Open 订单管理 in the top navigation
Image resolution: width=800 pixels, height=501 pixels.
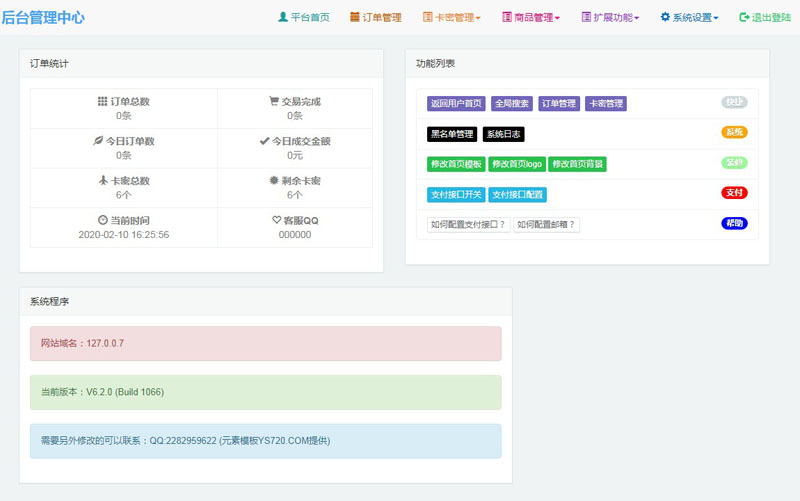376,17
